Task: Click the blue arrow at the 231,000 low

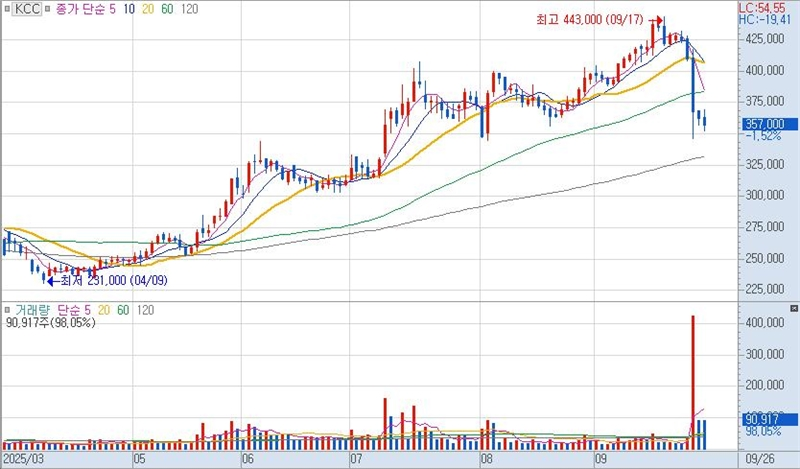Action: tap(55, 281)
